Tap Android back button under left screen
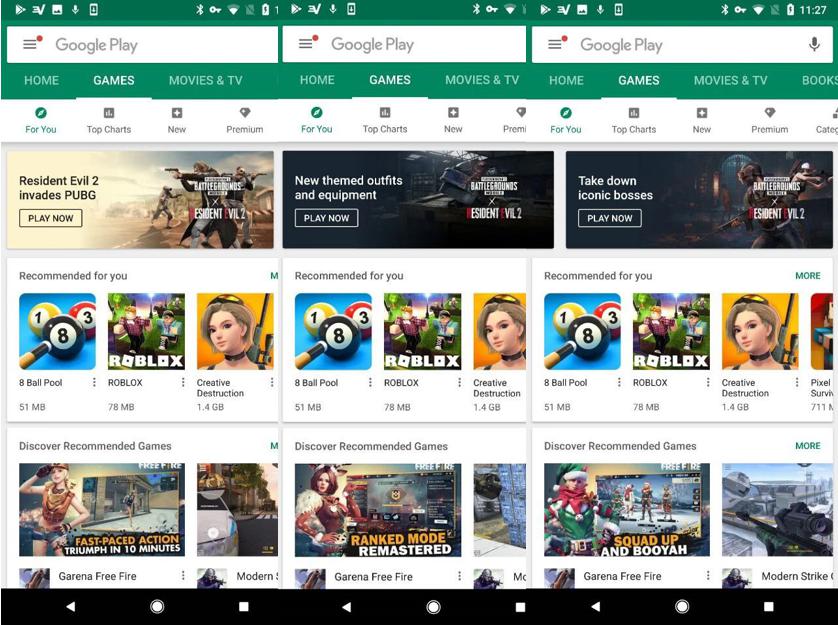The width and height of the screenshot is (838, 625). click(70, 606)
